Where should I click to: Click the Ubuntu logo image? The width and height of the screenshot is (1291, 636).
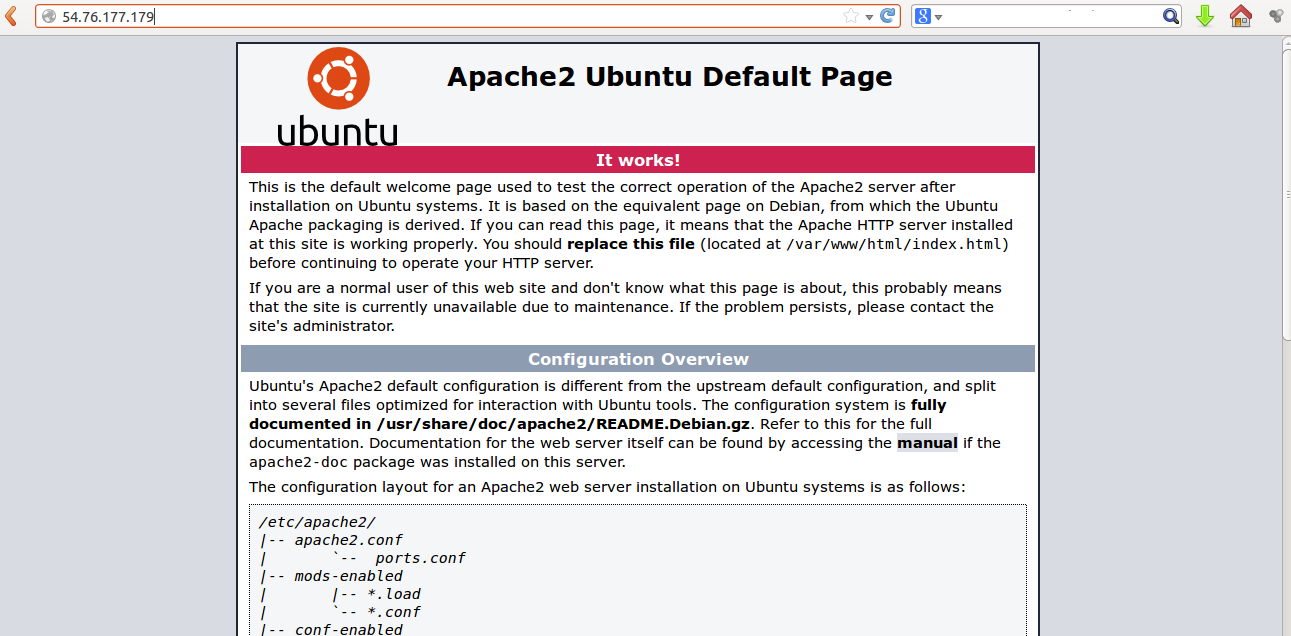338,97
